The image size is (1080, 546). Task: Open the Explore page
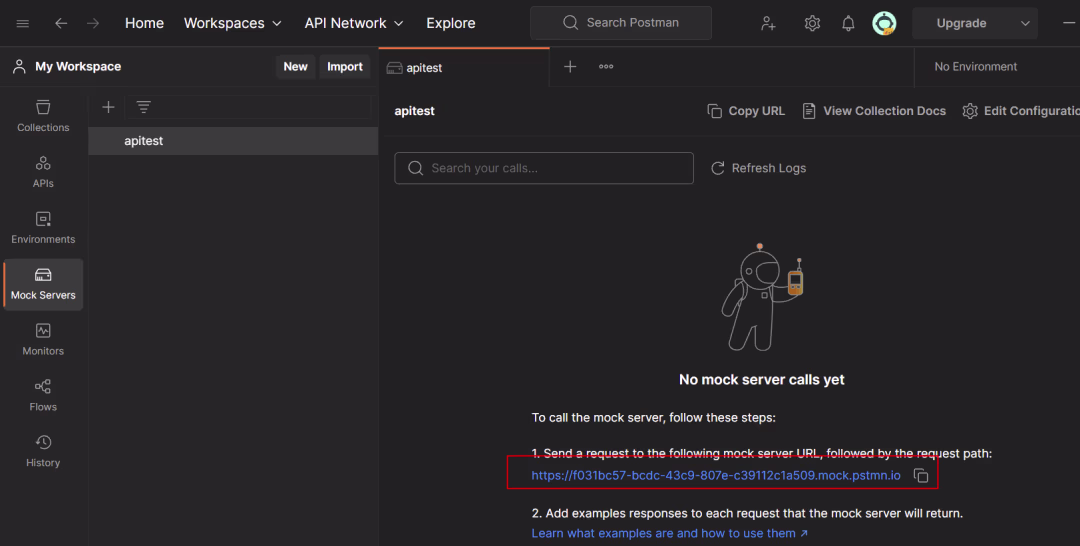click(x=450, y=23)
